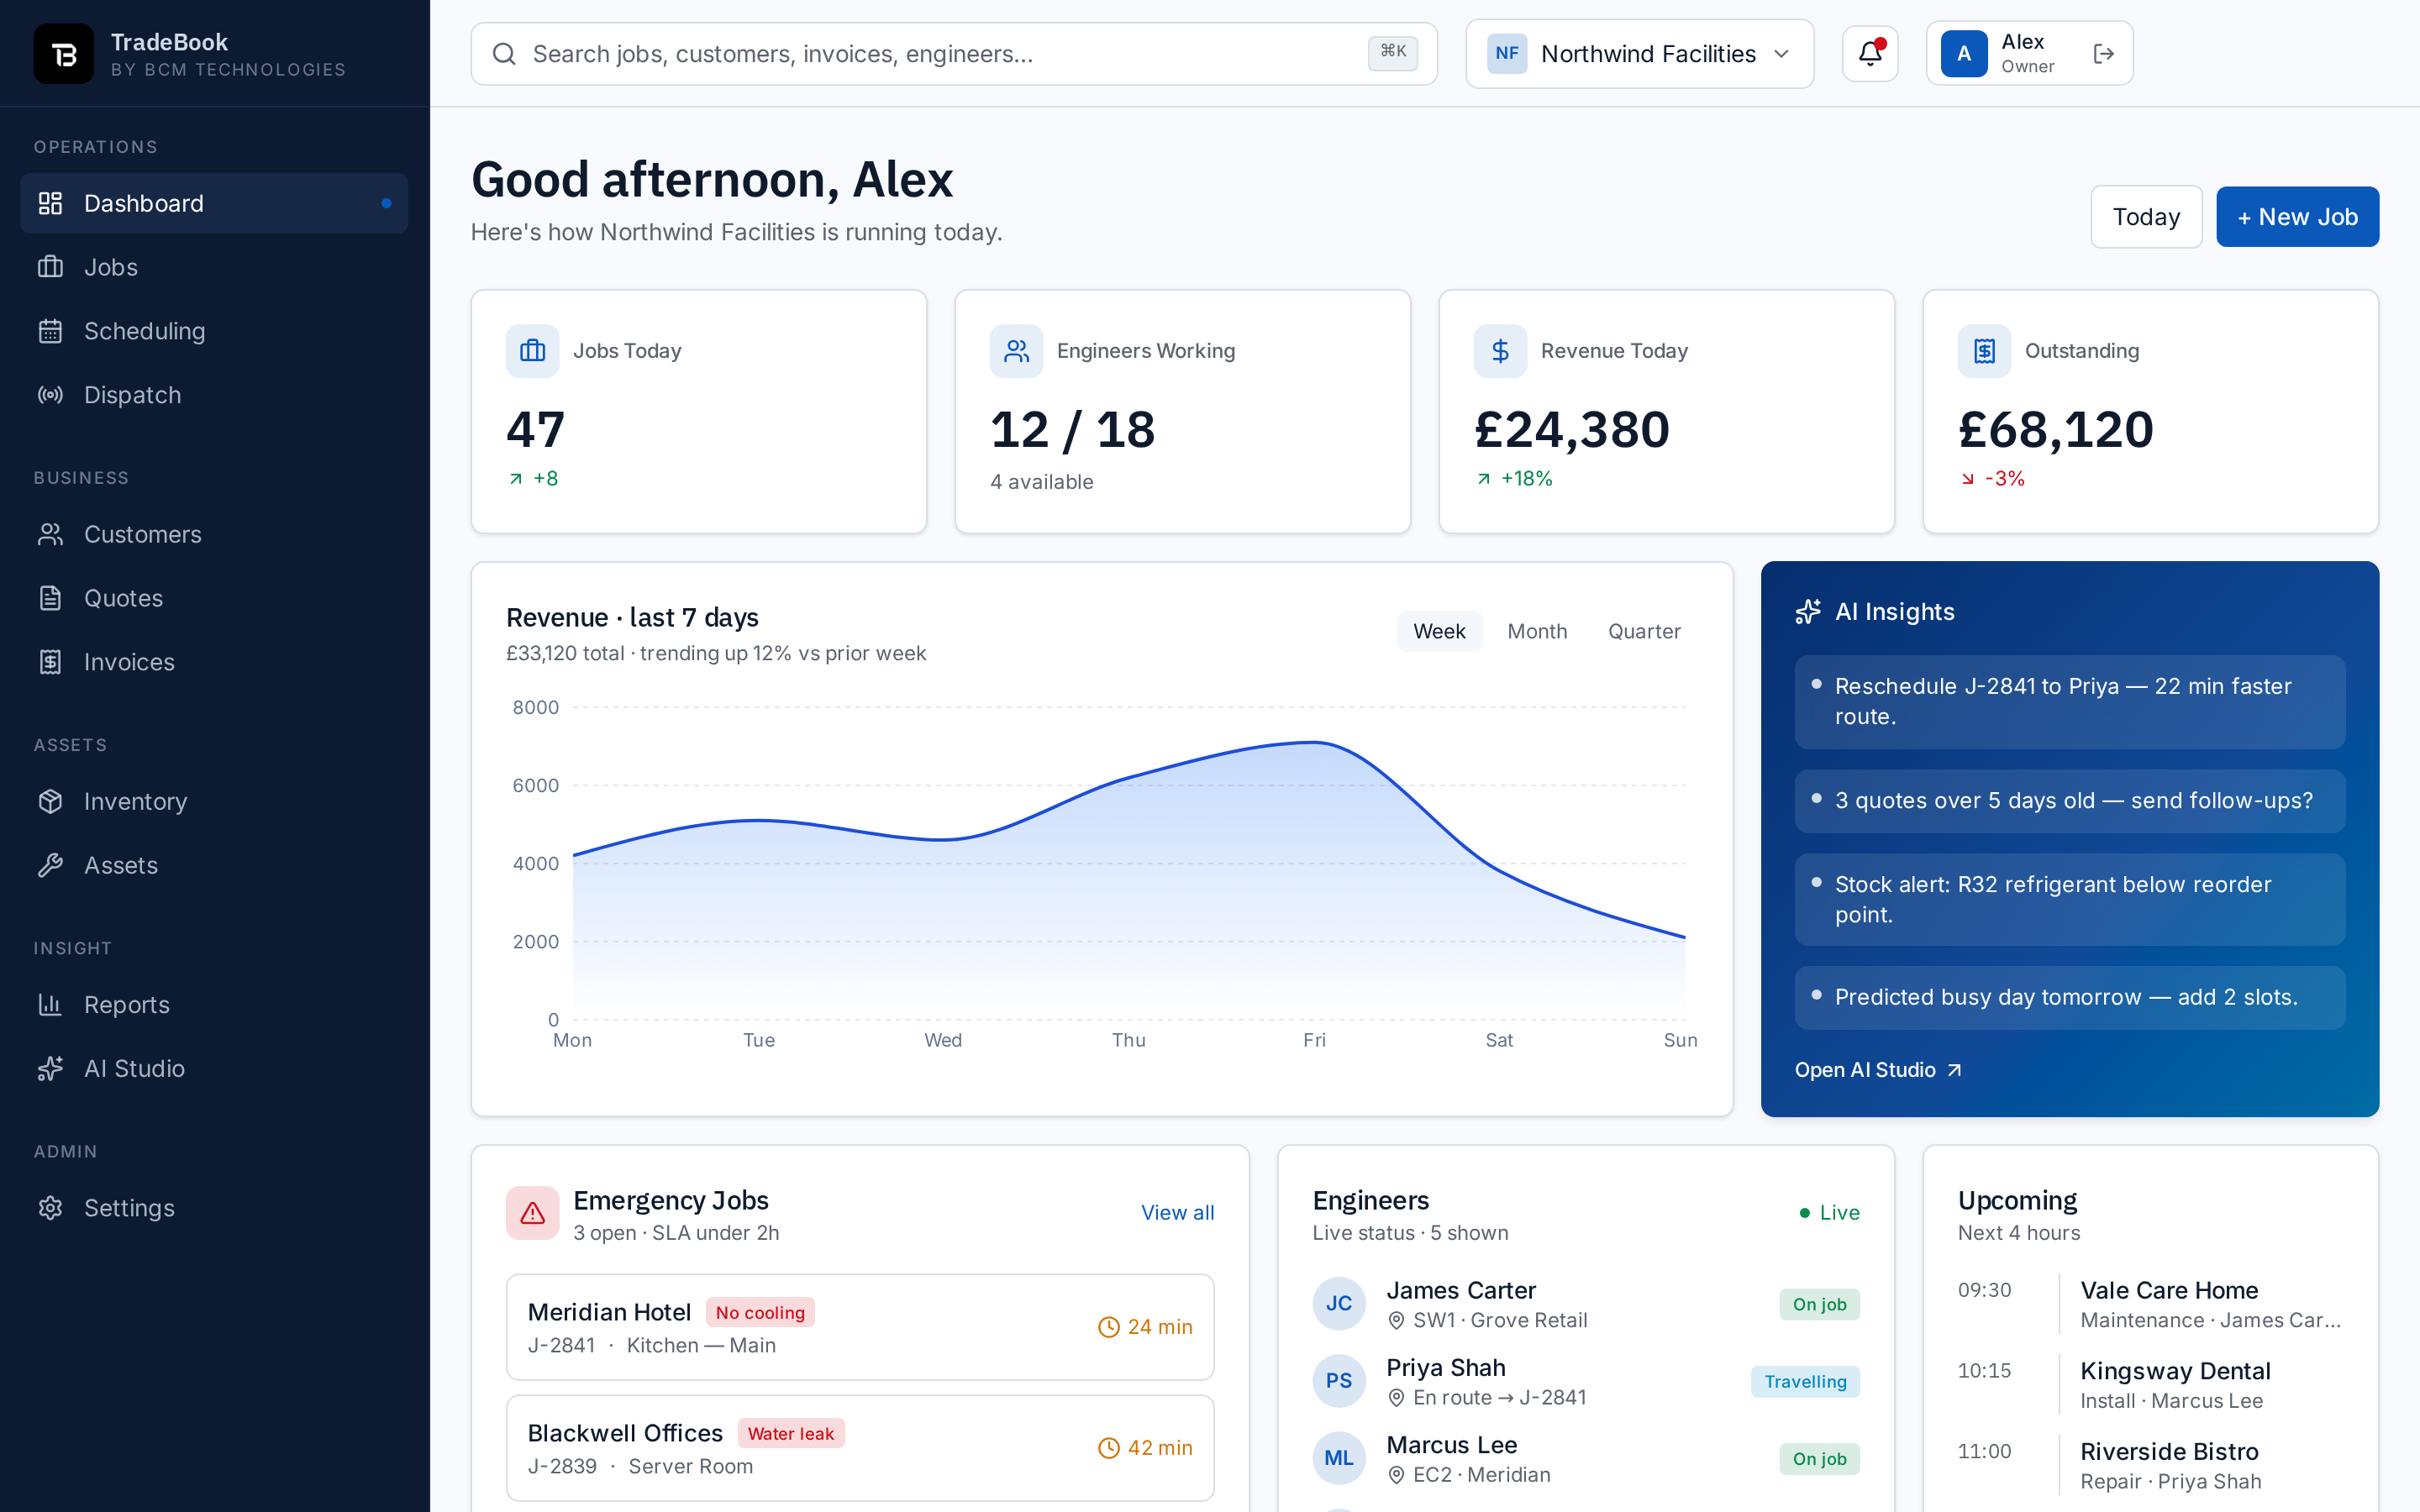
Task: Click the Settings gear icon
Action: 50,1208
